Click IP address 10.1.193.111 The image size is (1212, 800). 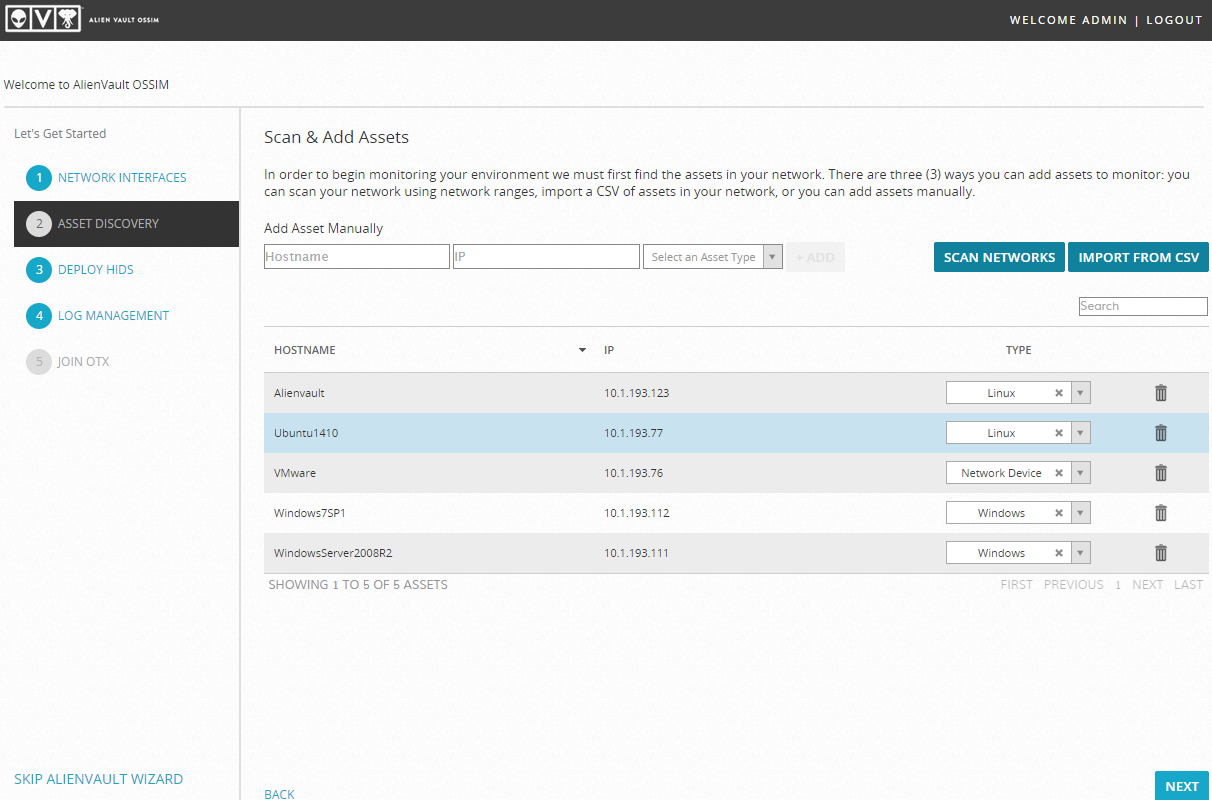pyautogui.click(x=636, y=553)
